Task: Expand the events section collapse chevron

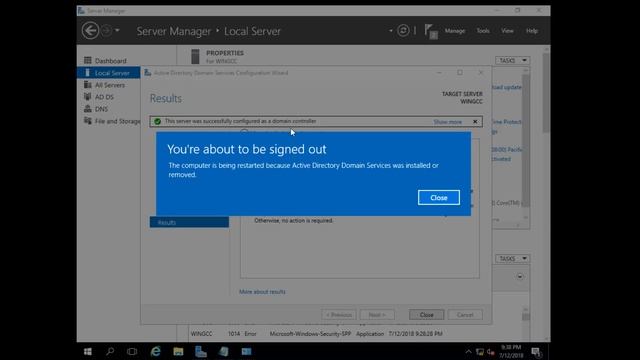Action: (520, 276)
